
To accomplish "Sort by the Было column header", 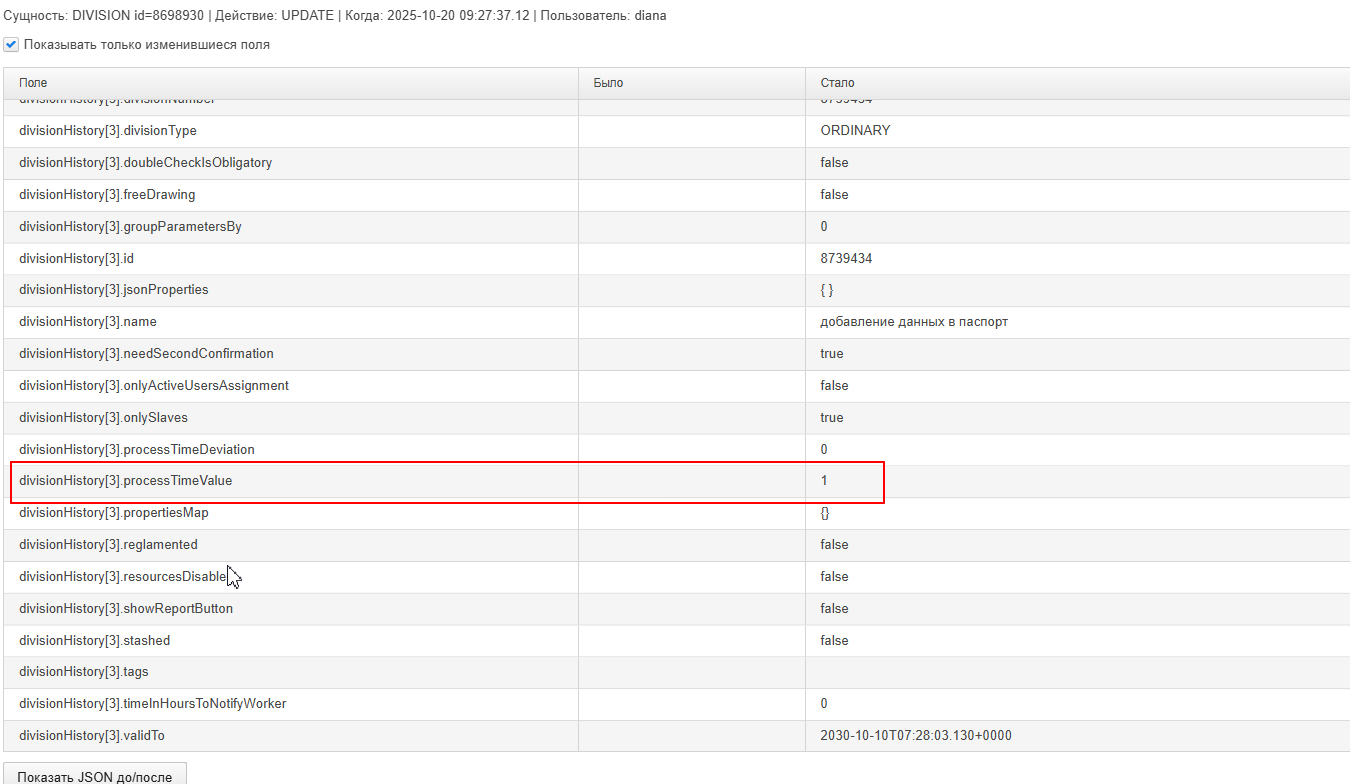I will pos(692,83).
